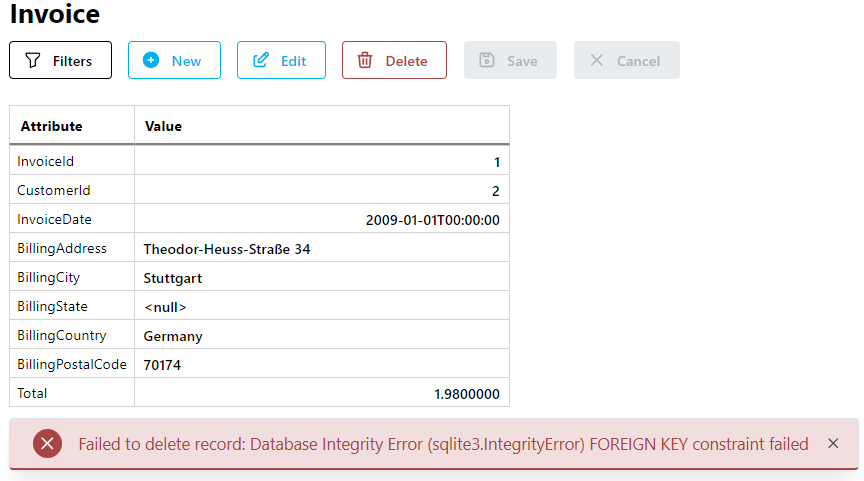The height and width of the screenshot is (481, 864).
Task: Open the Filters button label
Action: click(72, 61)
